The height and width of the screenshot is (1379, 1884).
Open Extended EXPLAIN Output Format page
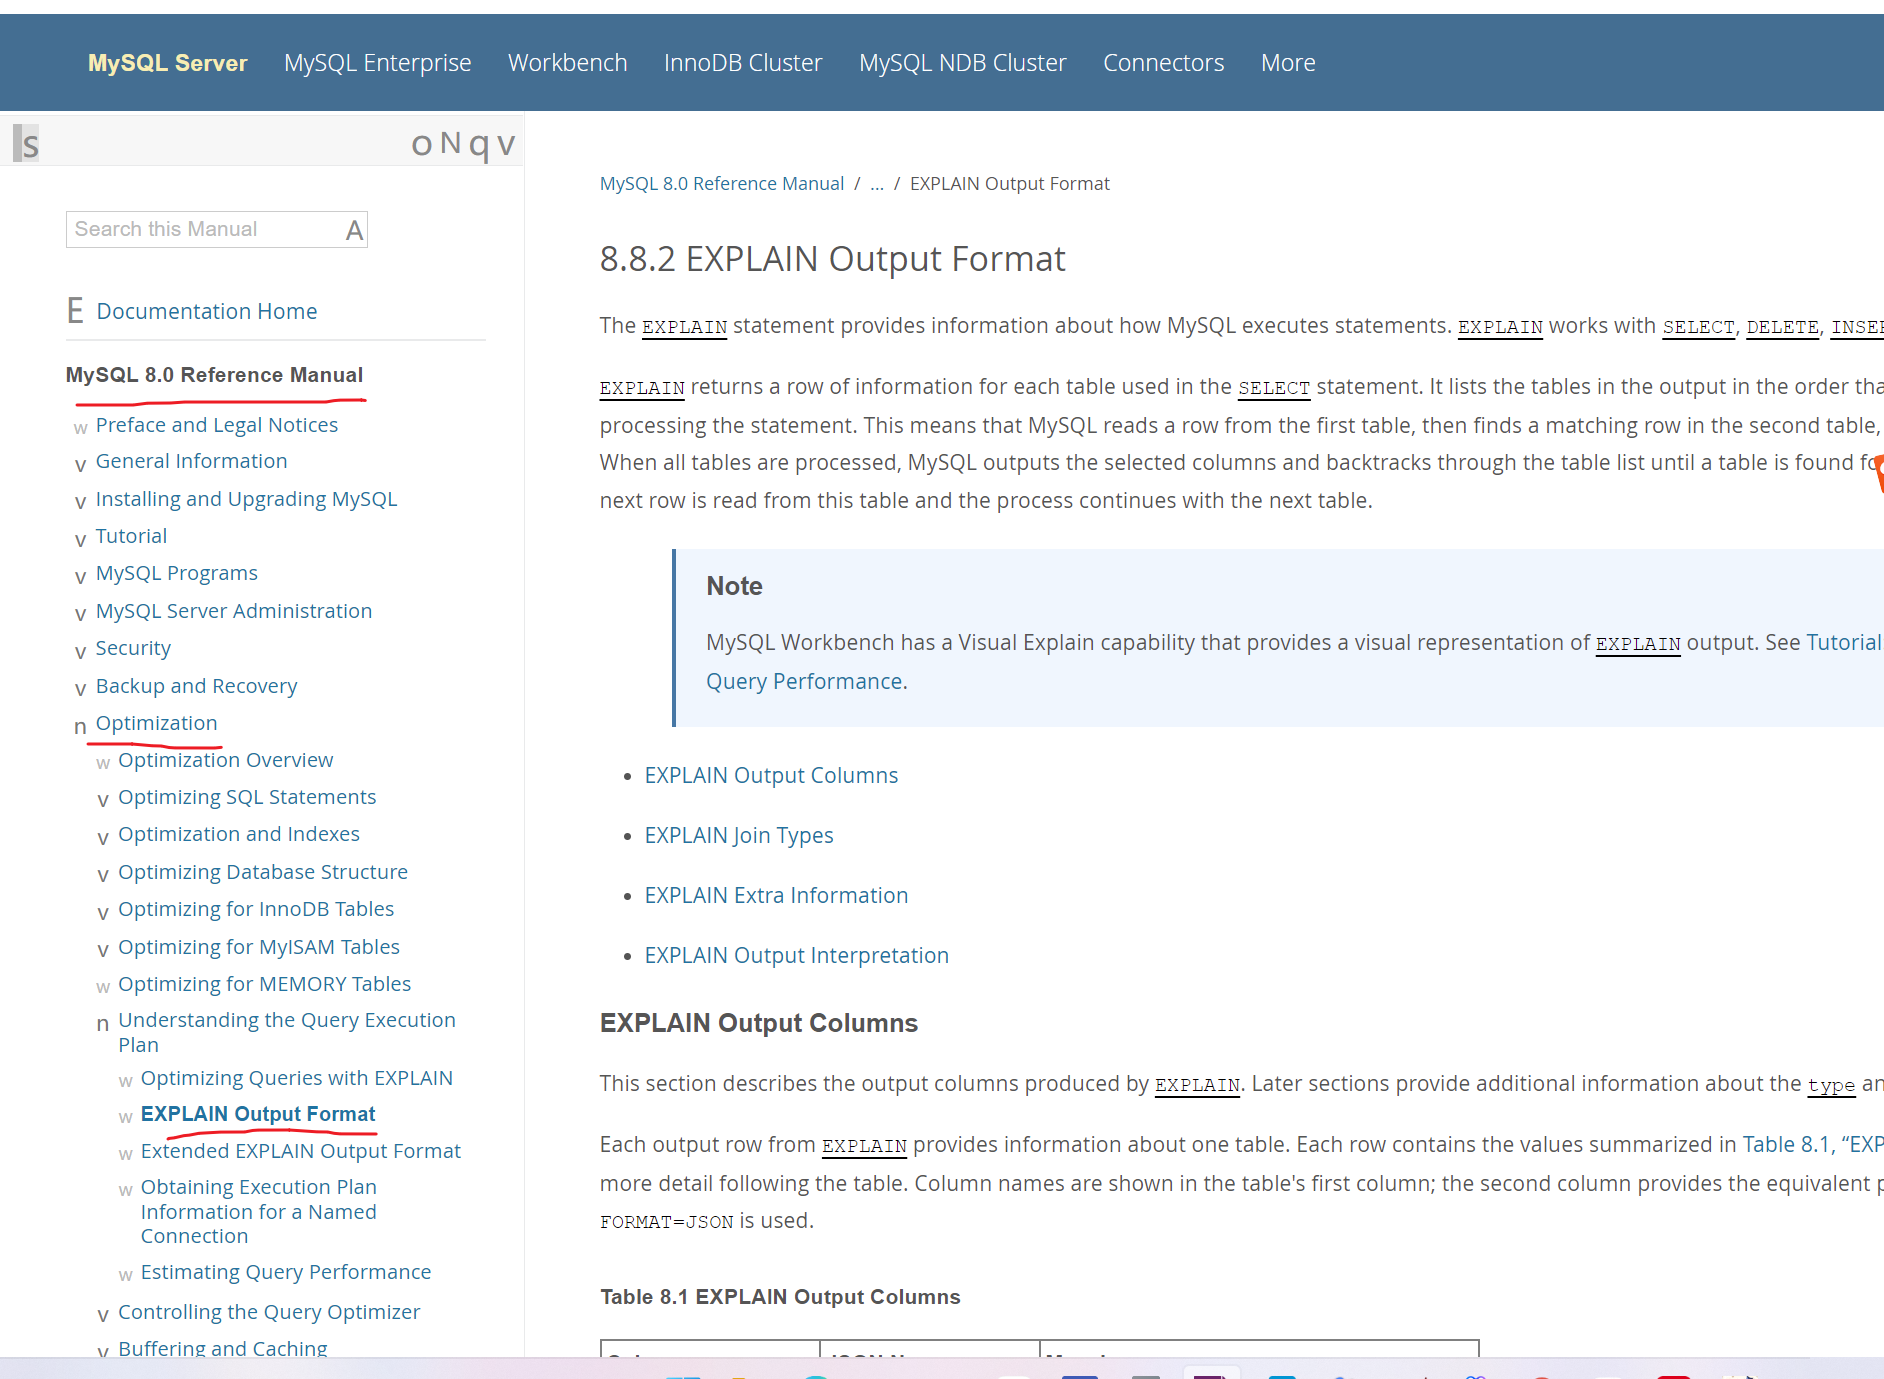pos(300,1151)
